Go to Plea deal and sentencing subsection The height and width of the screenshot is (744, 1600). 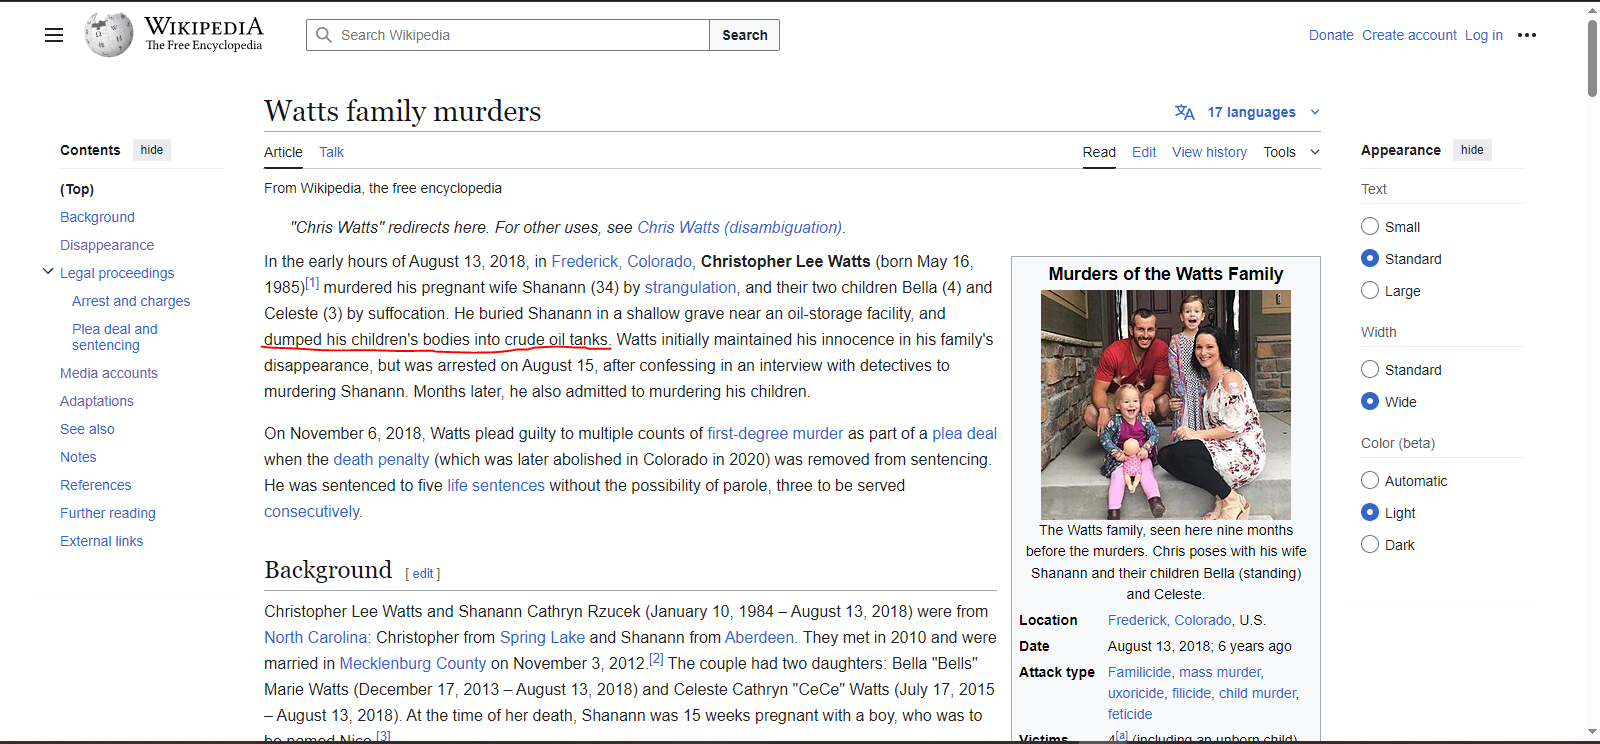pyautogui.click(x=115, y=337)
